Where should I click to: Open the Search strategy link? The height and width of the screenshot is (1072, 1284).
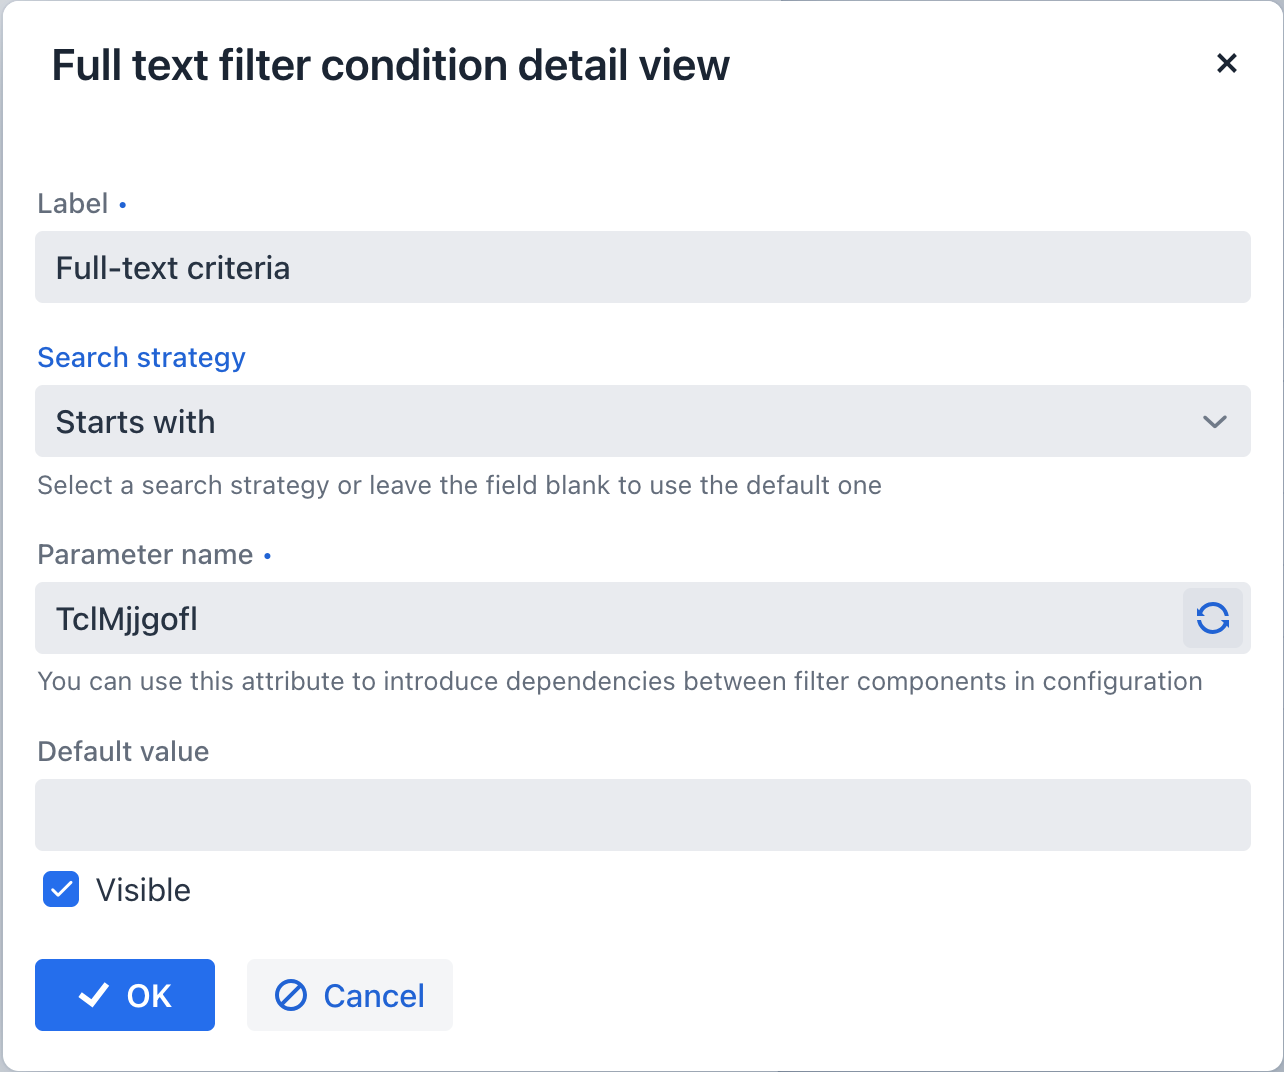pos(141,357)
